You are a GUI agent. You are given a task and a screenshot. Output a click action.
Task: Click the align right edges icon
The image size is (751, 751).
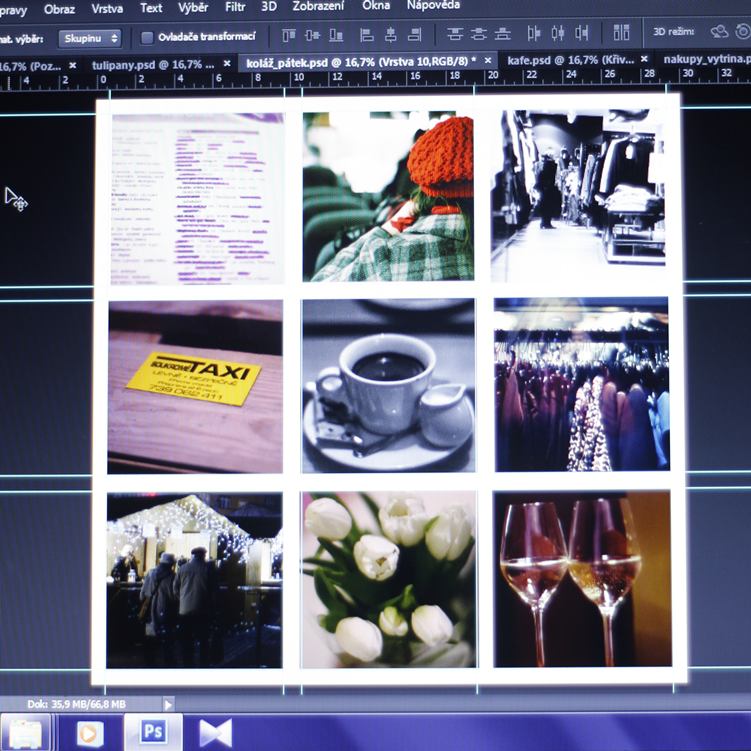tap(413, 35)
